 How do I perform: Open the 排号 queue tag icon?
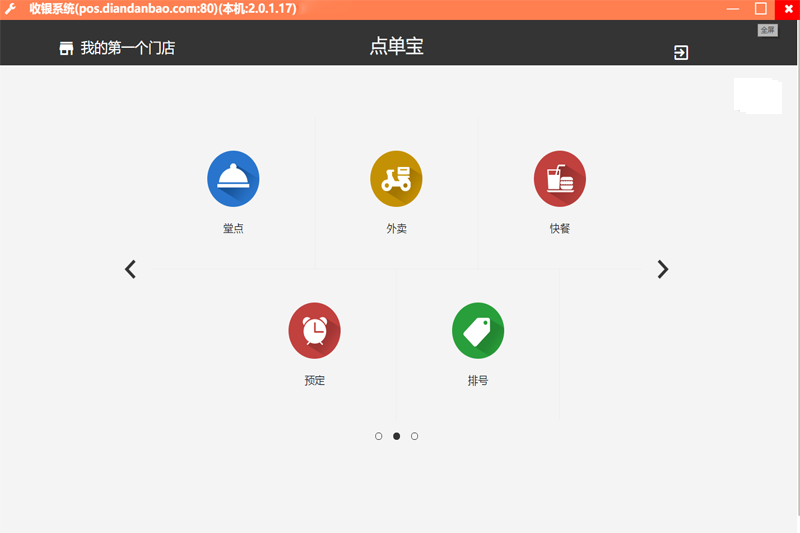click(x=478, y=331)
